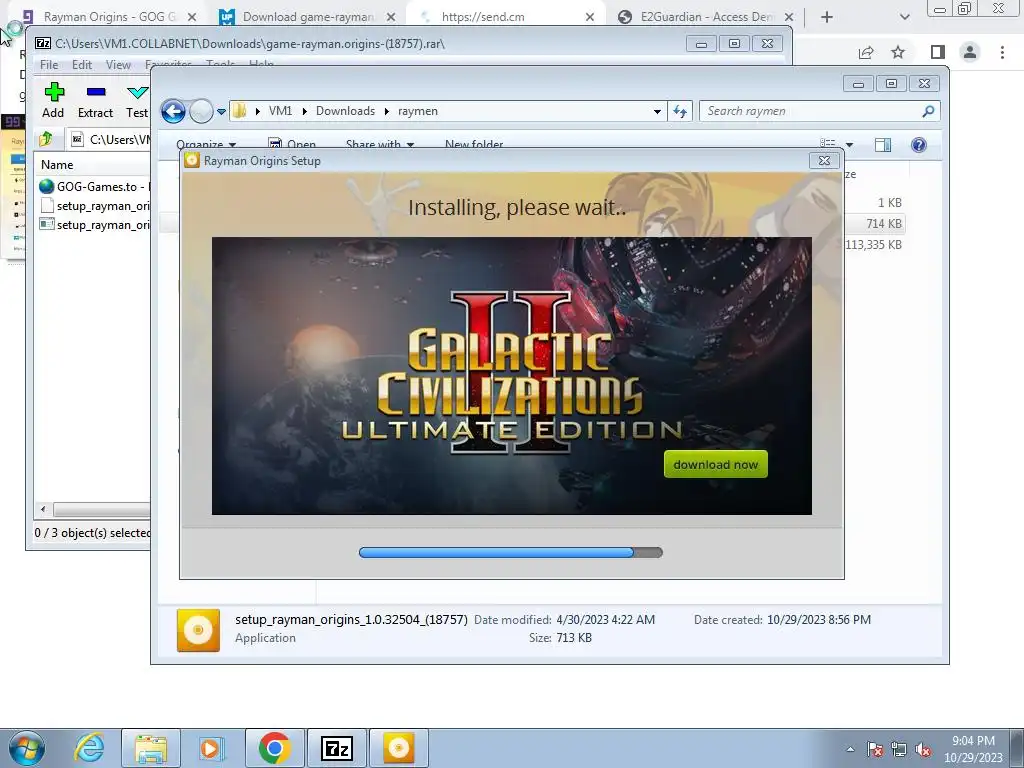Click the Explorer help icon
Screen dimensions: 1024x768
pos(919,144)
